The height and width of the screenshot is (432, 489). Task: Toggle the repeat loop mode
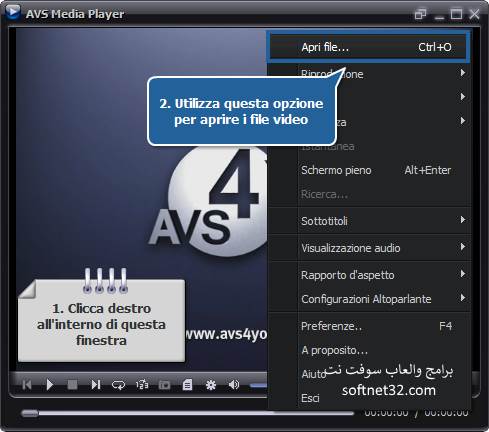pyautogui.click(x=118, y=385)
